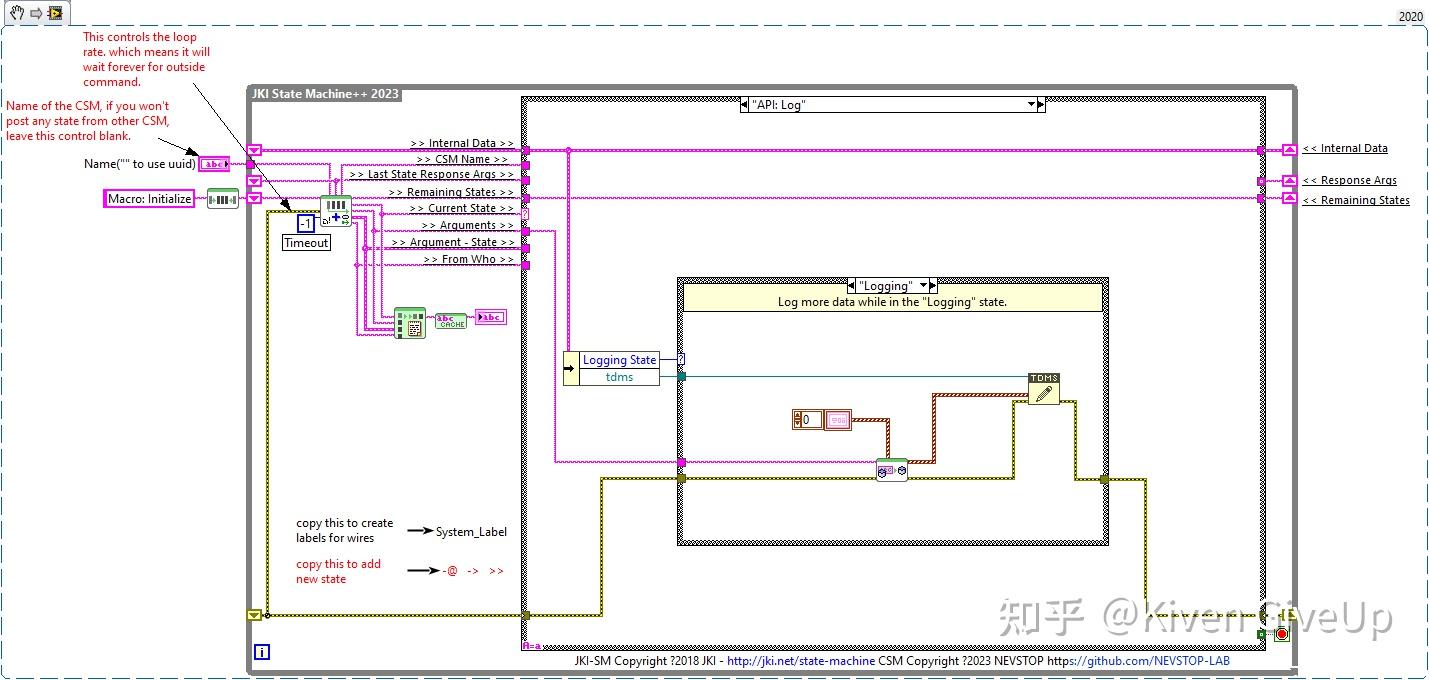
Task: Go to previous case of "API: Log" structure
Action: [743, 104]
